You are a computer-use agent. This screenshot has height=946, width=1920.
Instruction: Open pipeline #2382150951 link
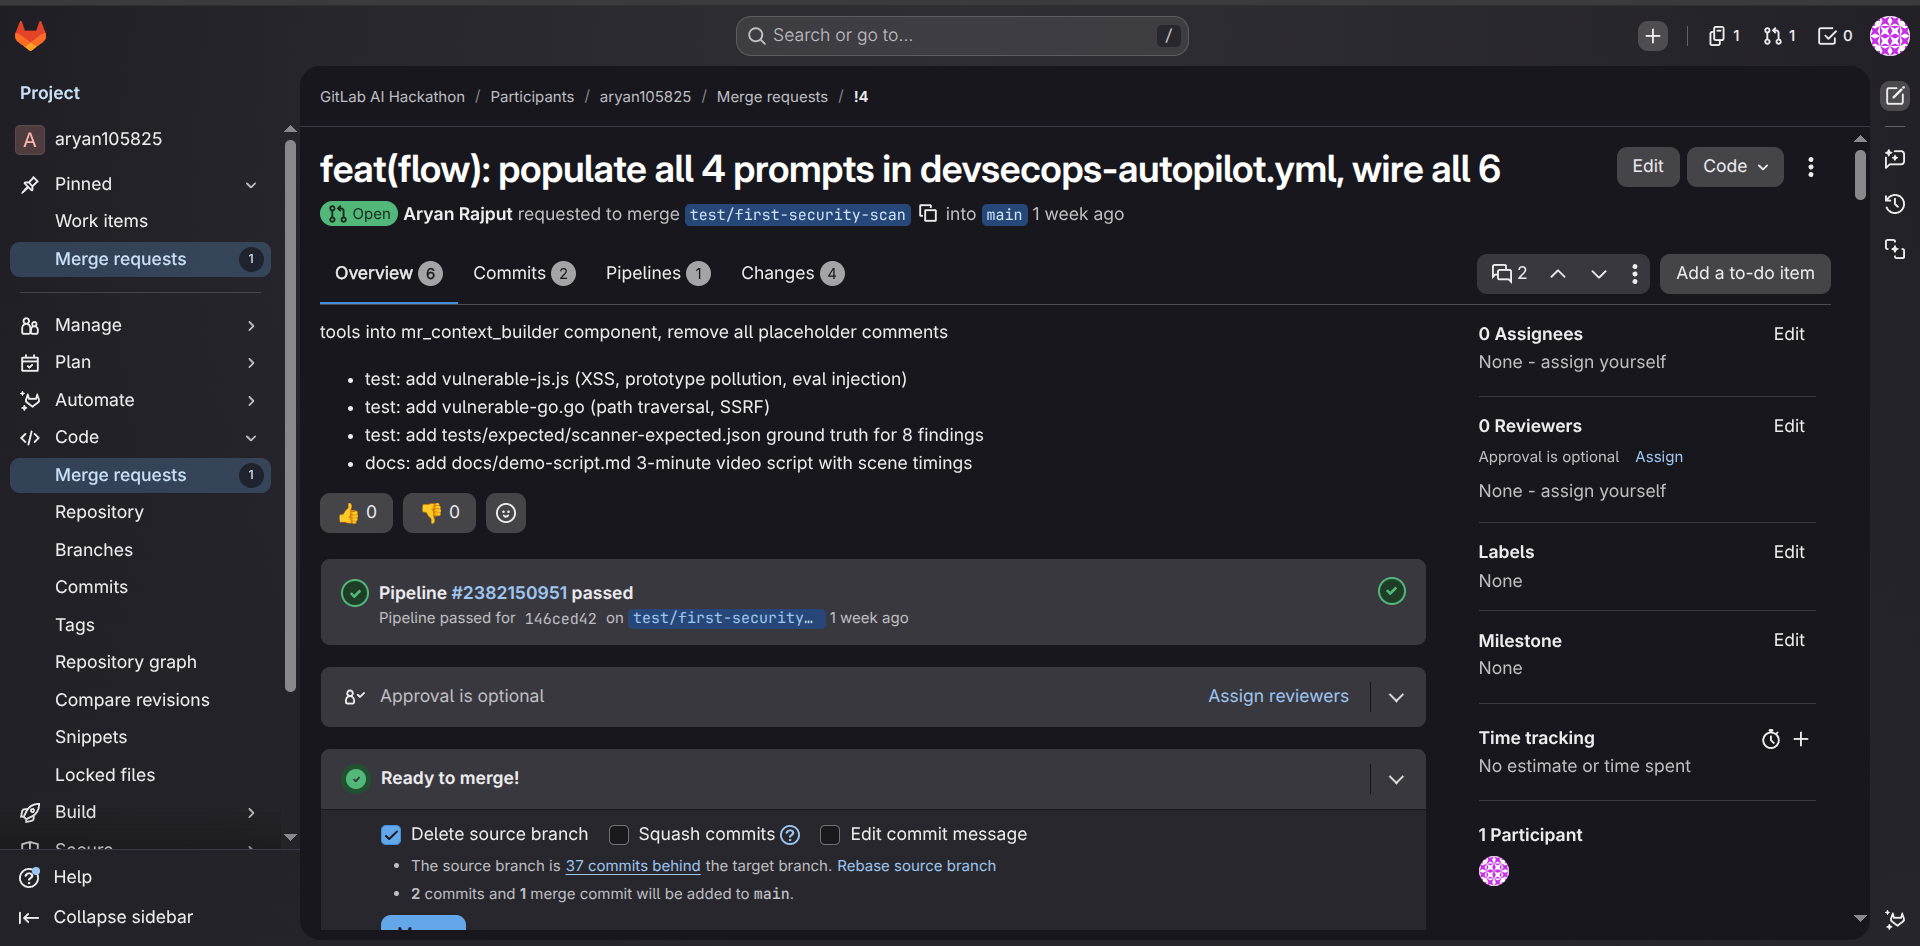tap(509, 593)
